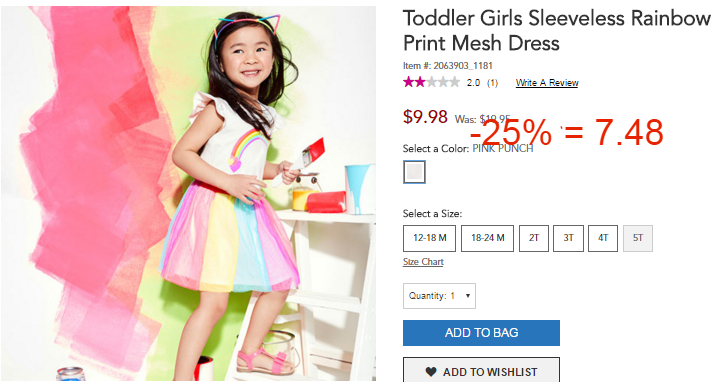Open the Quantity: 1 selector
The height and width of the screenshot is (382, 726).
[x=439, y=296]
